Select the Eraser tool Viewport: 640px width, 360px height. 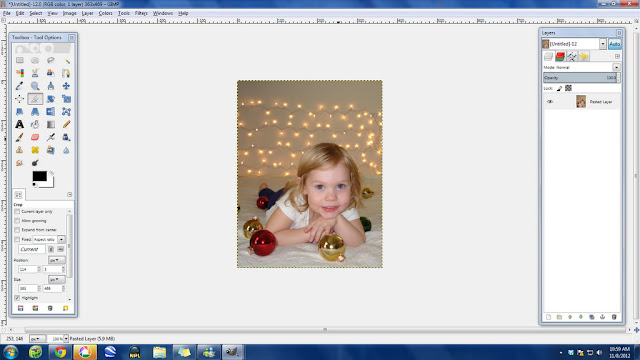click(35, 137)
